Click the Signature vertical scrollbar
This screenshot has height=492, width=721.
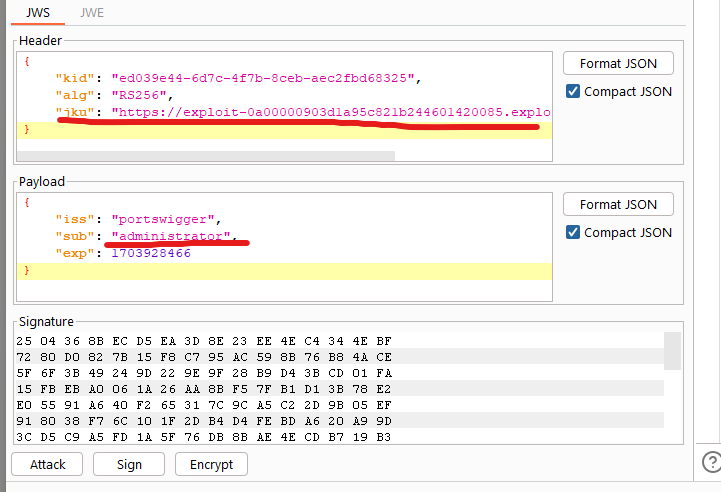click(x=672, y=351)
